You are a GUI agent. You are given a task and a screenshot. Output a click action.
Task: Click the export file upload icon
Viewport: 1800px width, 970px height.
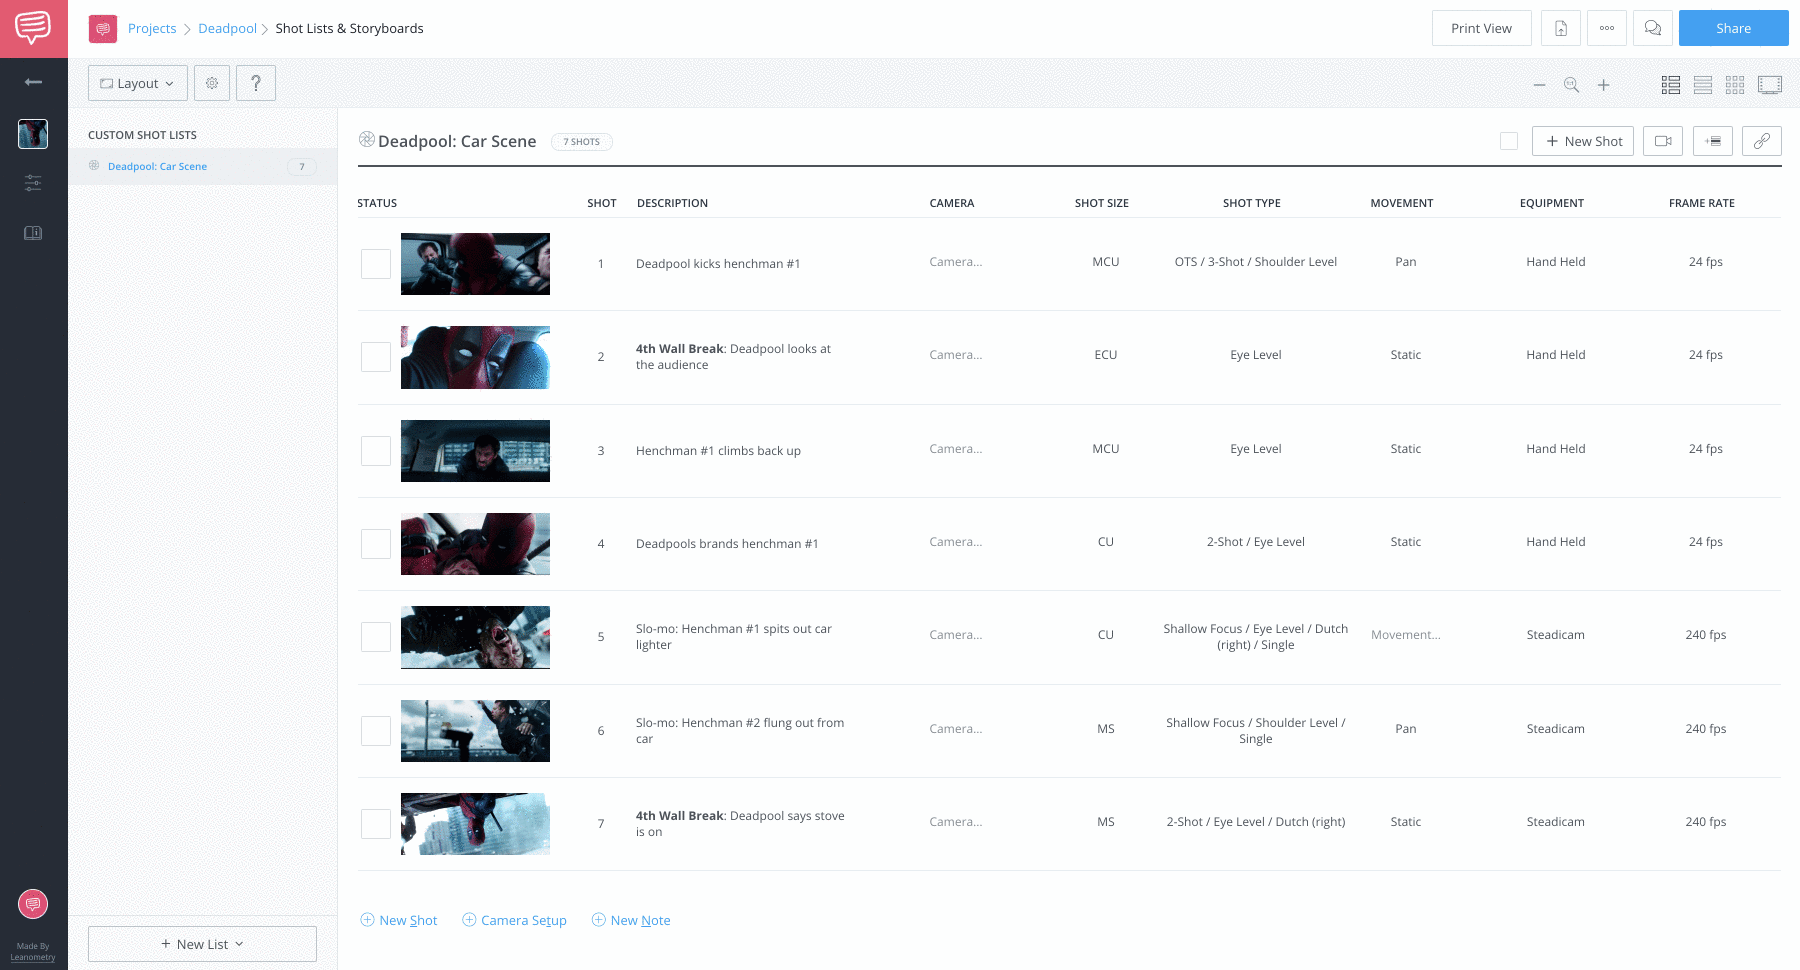1560,28
